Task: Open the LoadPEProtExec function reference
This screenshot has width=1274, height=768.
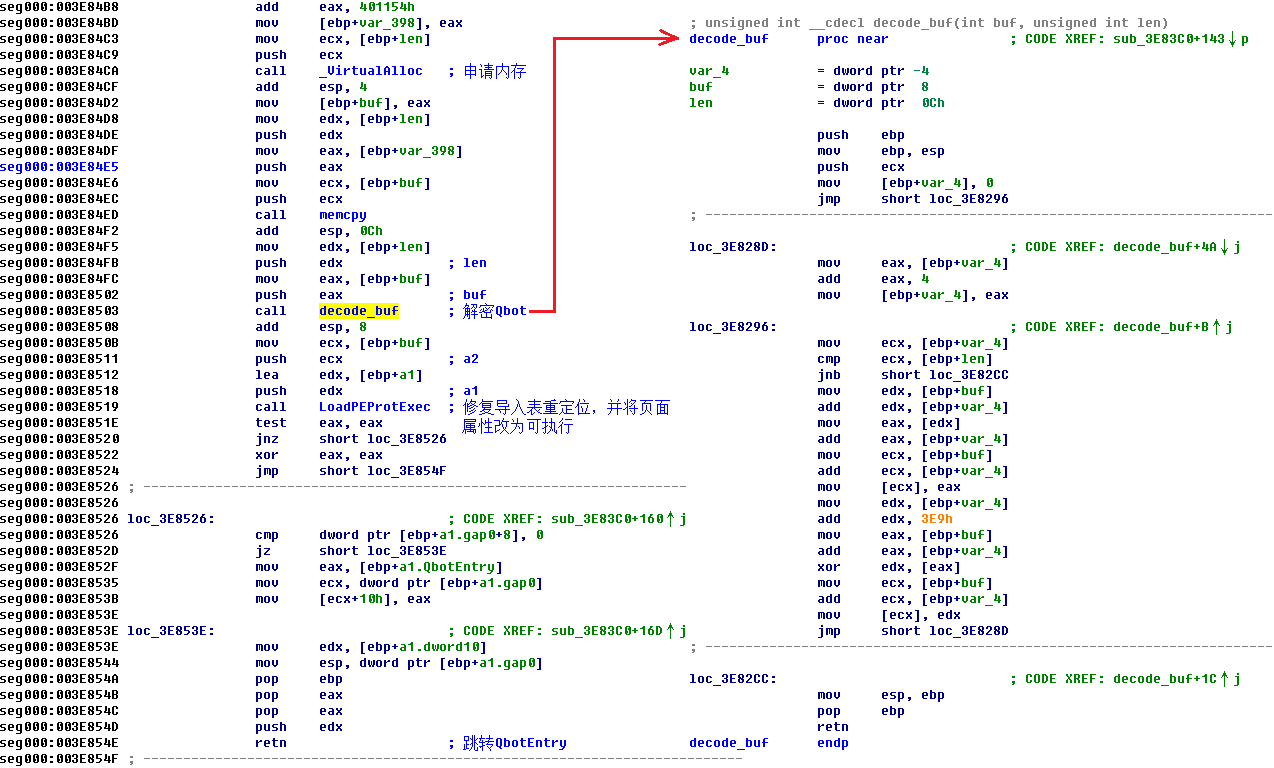Action: (x=374, y=407)
